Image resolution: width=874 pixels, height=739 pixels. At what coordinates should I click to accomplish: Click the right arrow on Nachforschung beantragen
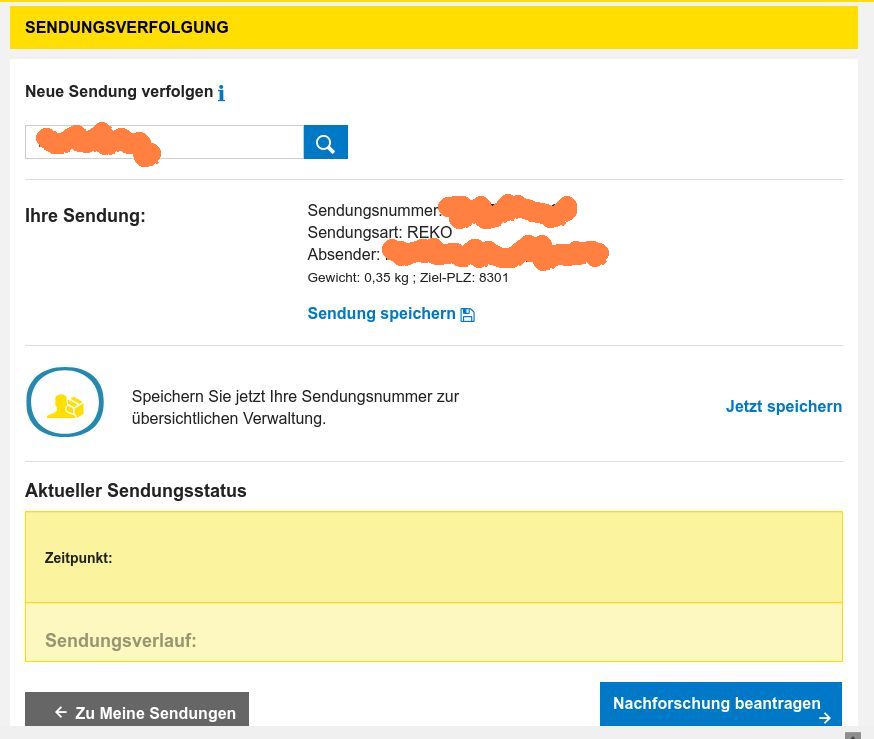tap(824, 717)
